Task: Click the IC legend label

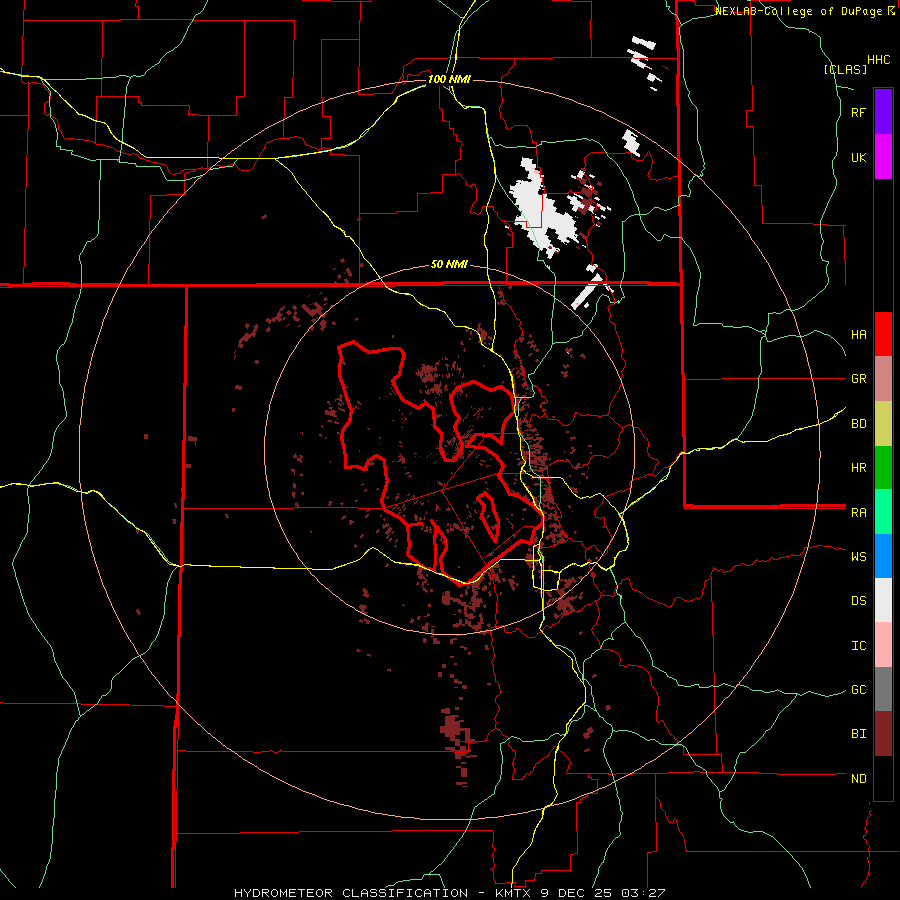Action: pos(859,646)
